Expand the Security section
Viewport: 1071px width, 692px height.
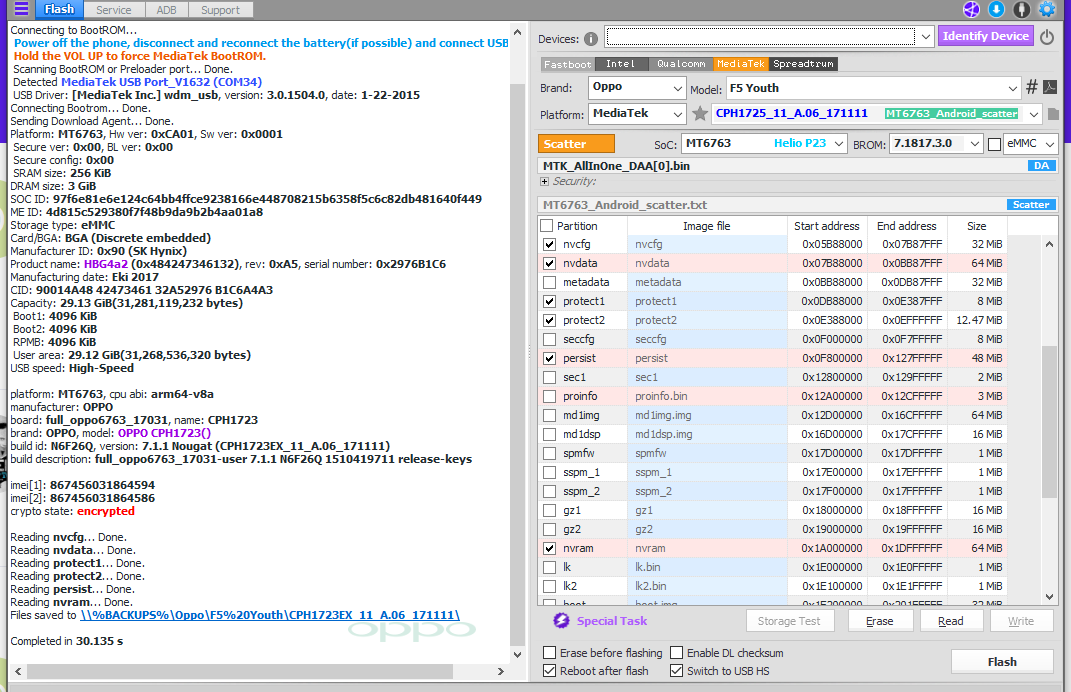point(544,182)
